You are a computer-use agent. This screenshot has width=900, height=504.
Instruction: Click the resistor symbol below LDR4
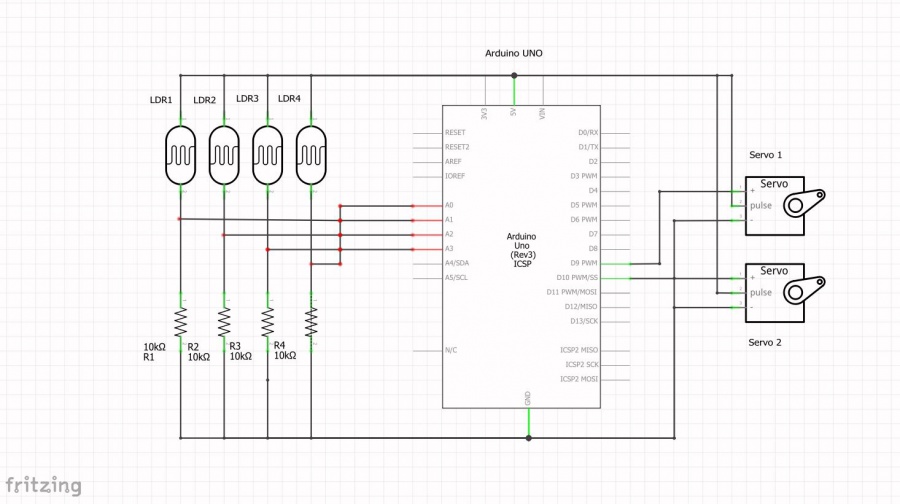click(x=311, y=322)
